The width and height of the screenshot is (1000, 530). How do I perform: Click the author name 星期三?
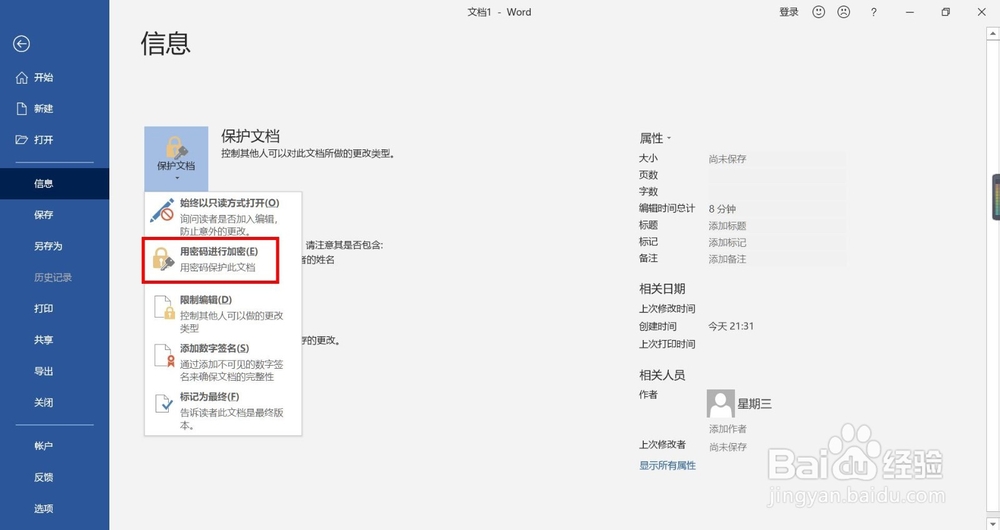point(754,404)
